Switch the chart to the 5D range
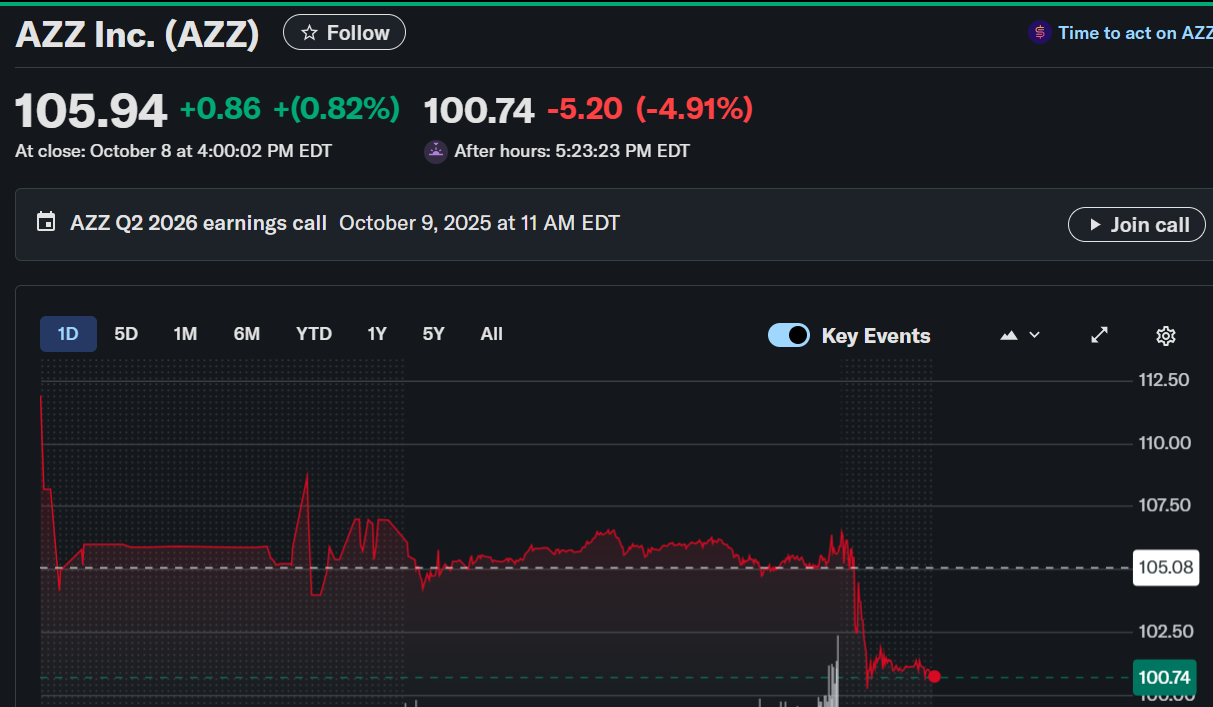 [126, 334]
